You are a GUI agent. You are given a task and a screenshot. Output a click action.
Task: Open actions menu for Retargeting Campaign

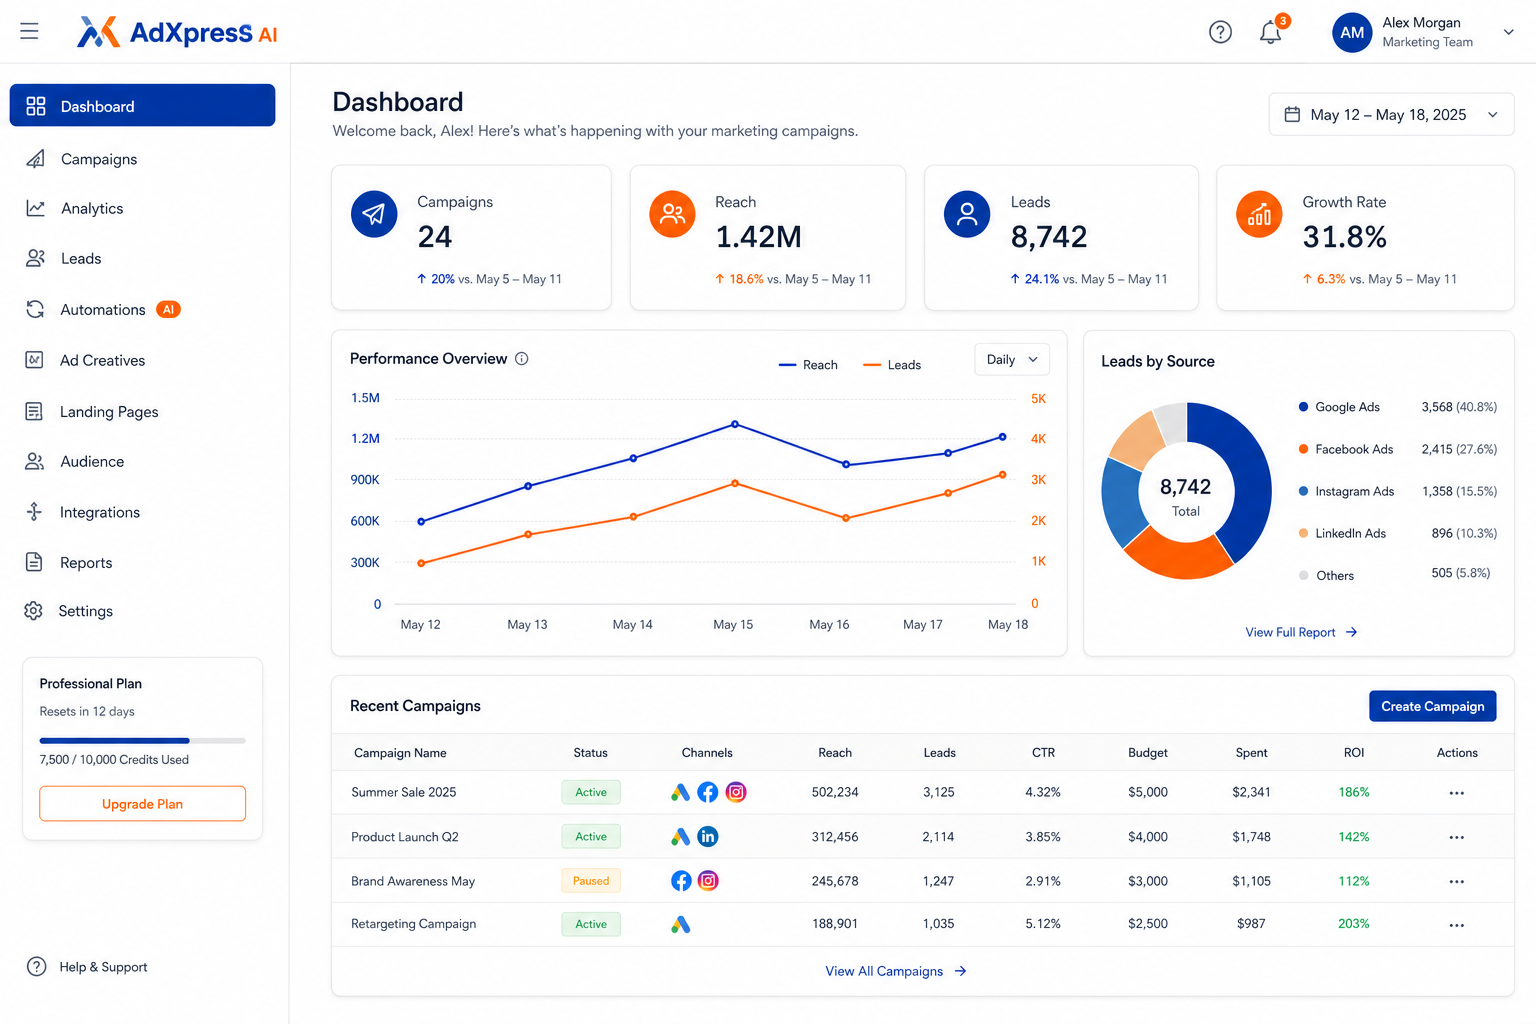pos(1456,925)
